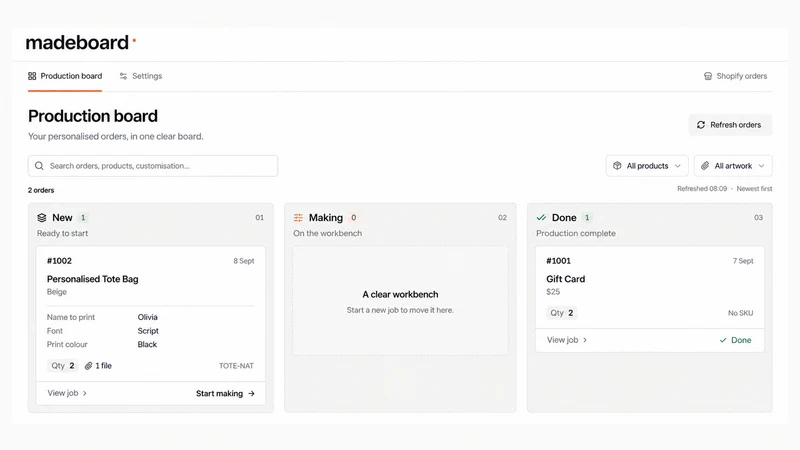Viewport: 800px width, 450px height.
Task: Click the Shopify orders store icon
Action: 708,76
